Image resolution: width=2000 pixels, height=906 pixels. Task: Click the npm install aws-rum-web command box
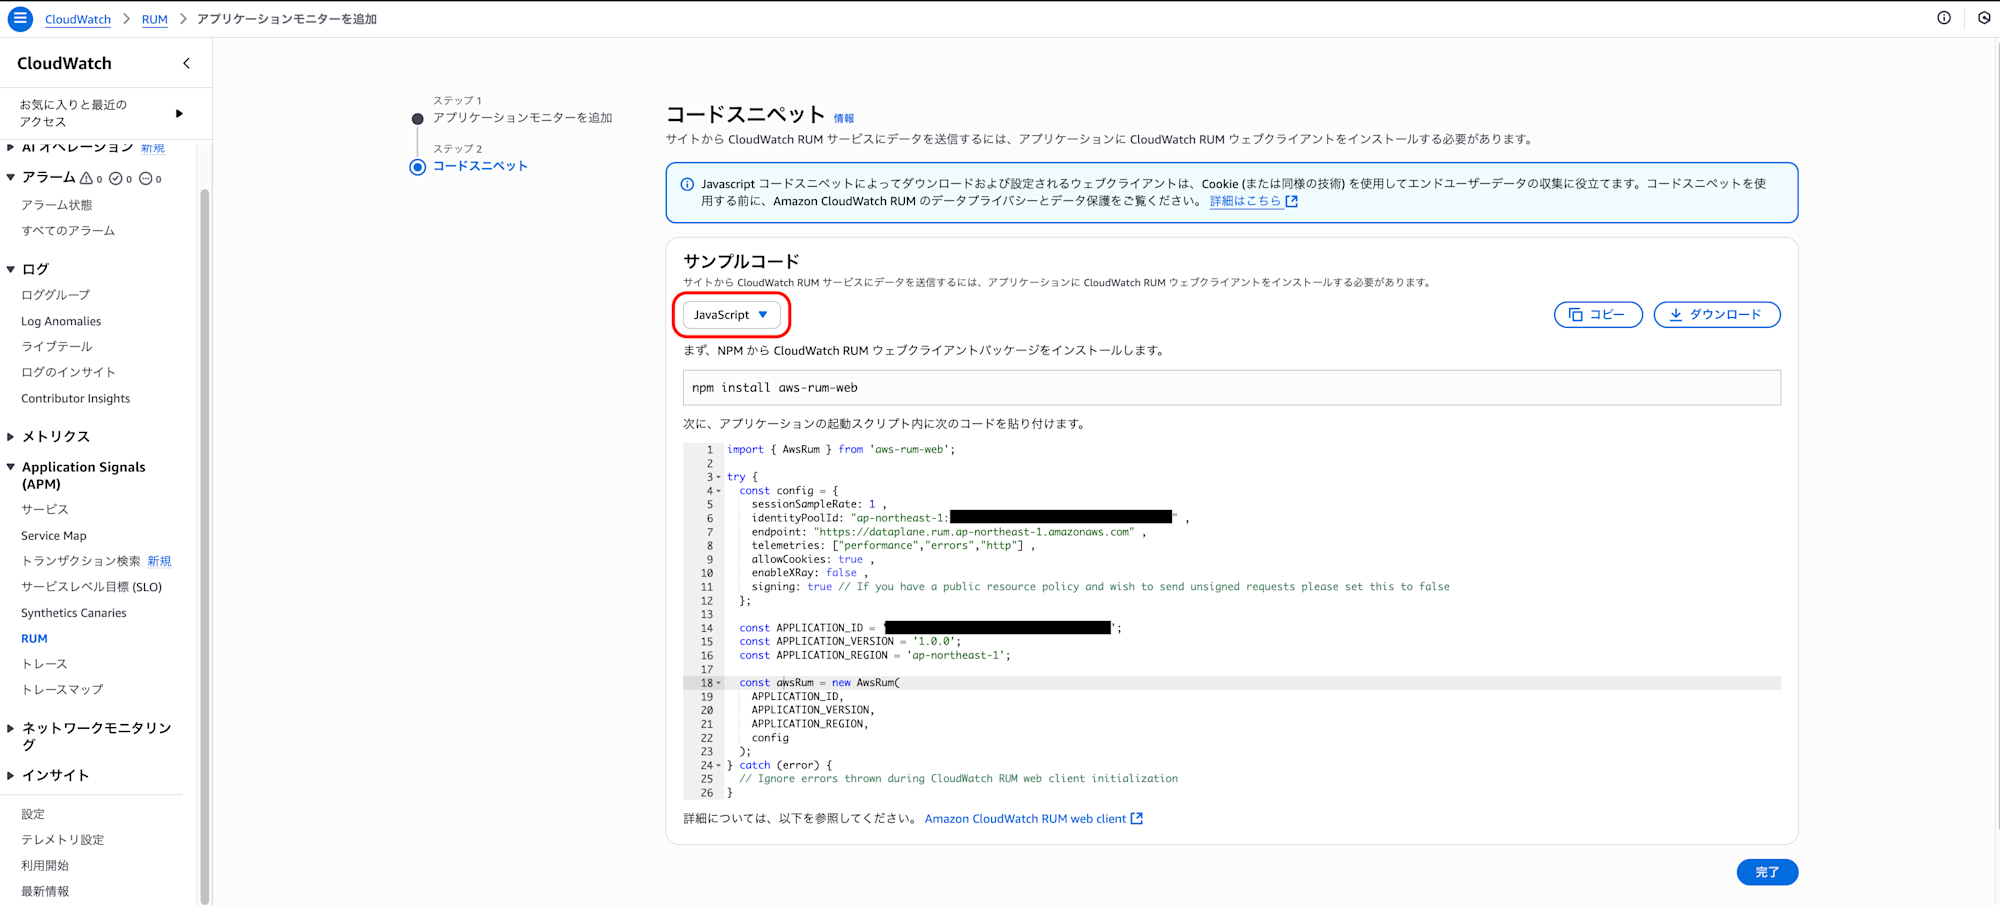click(x=1232, y=388)
